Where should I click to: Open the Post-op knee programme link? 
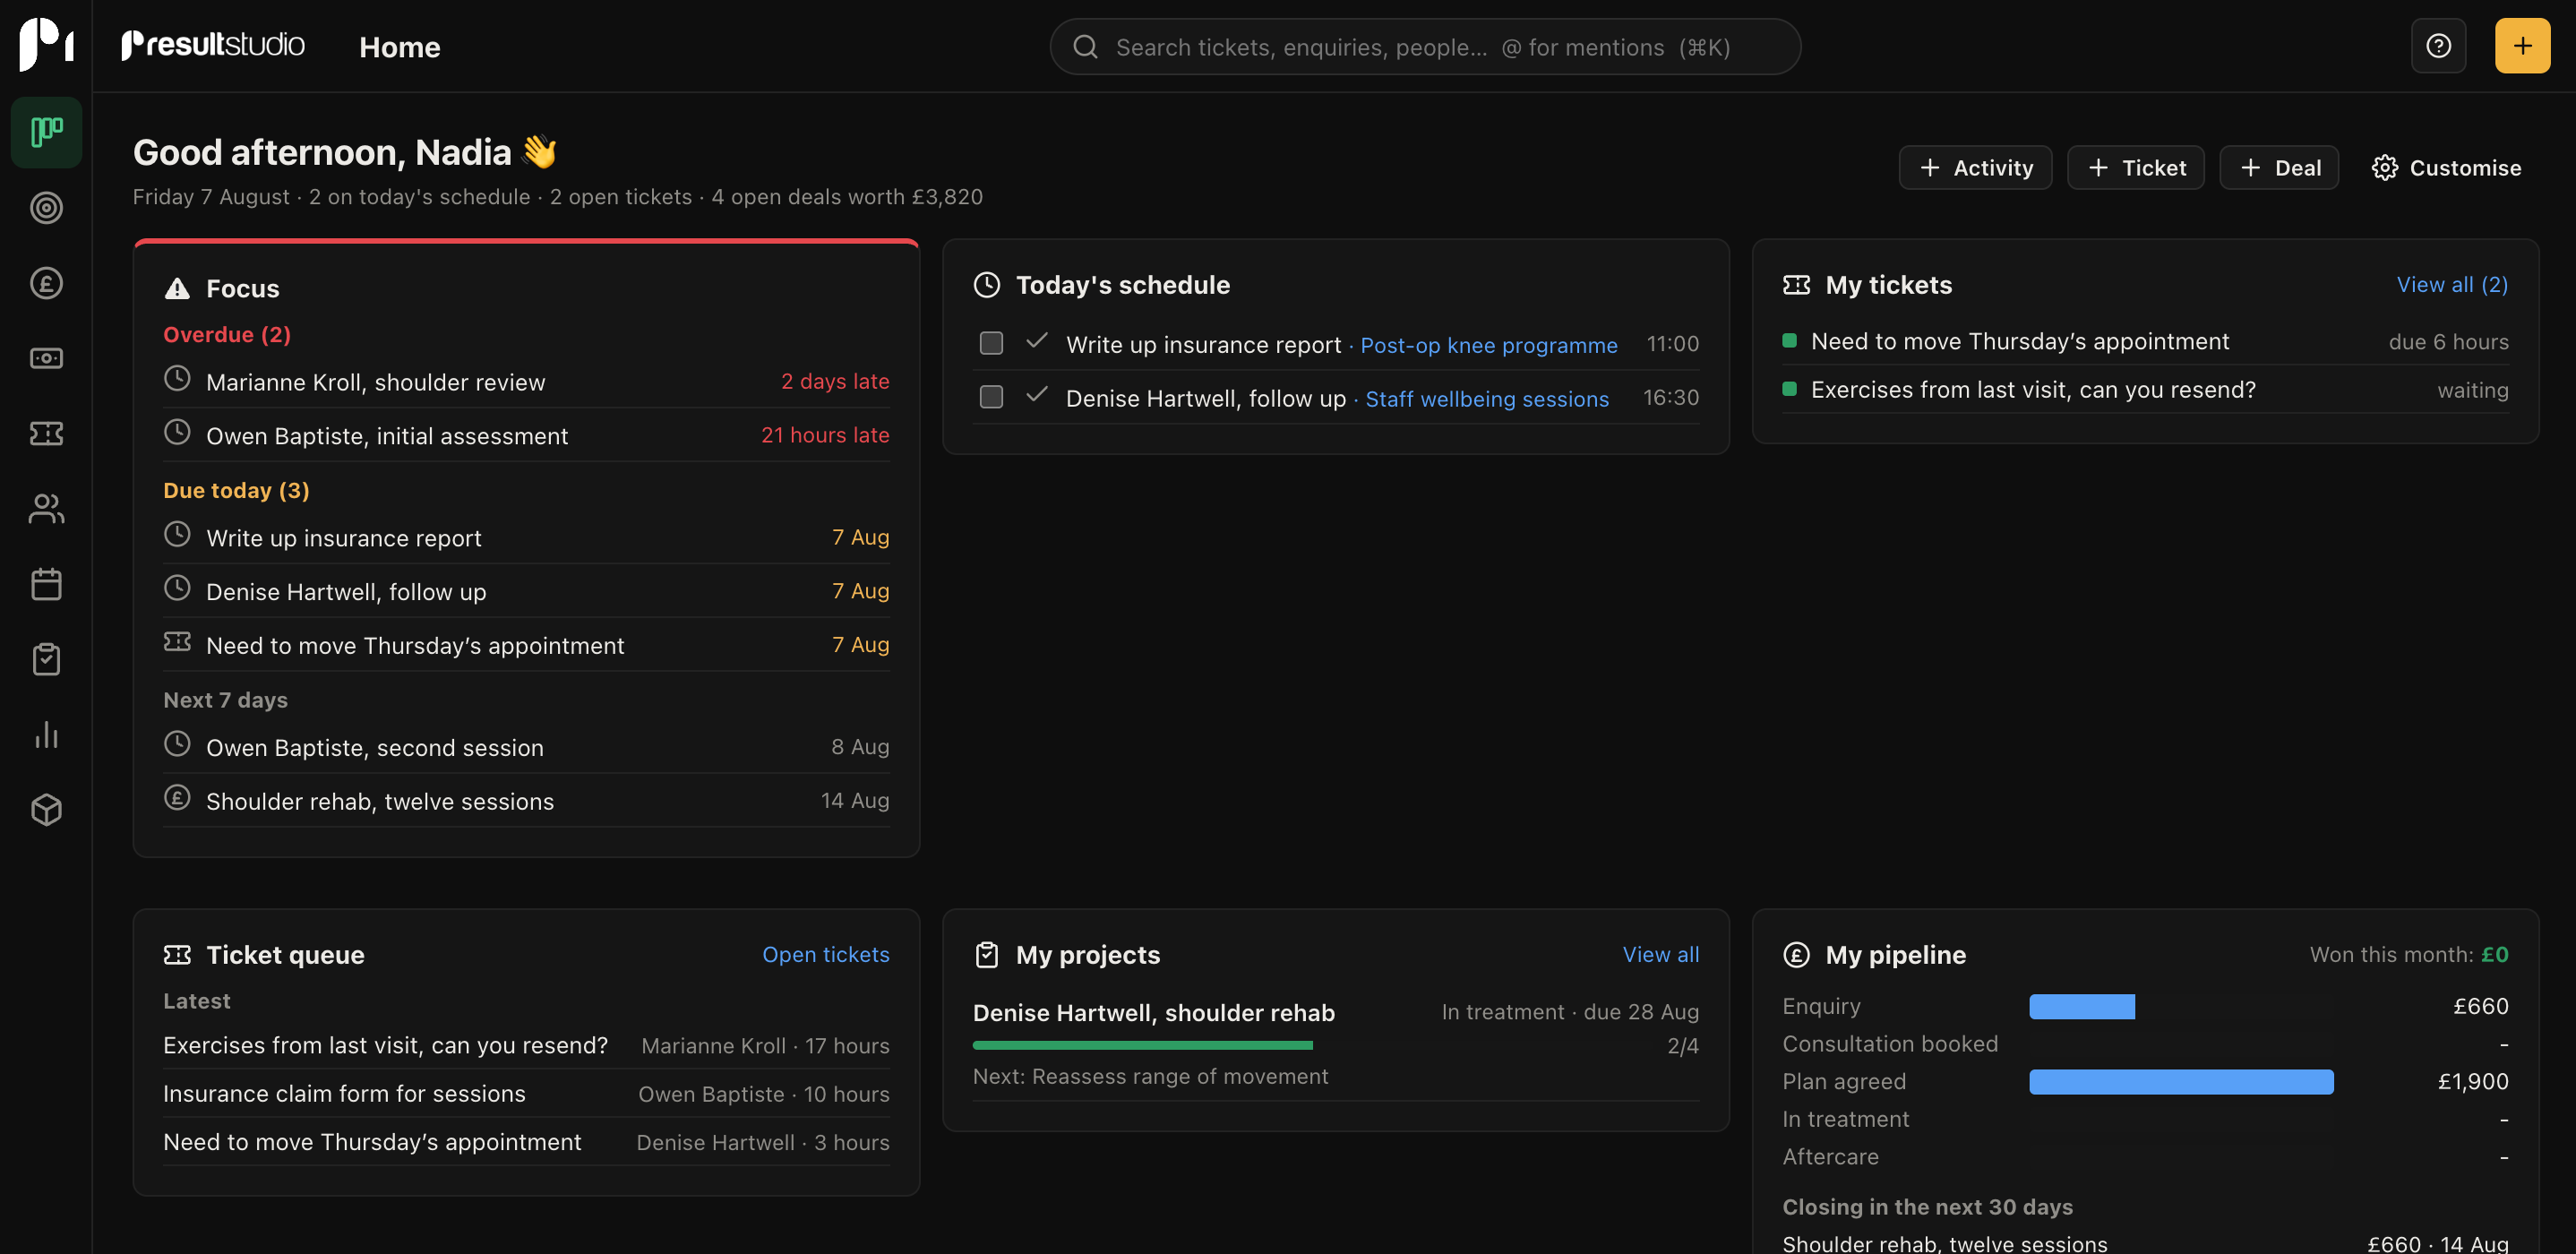[1488, 345]
